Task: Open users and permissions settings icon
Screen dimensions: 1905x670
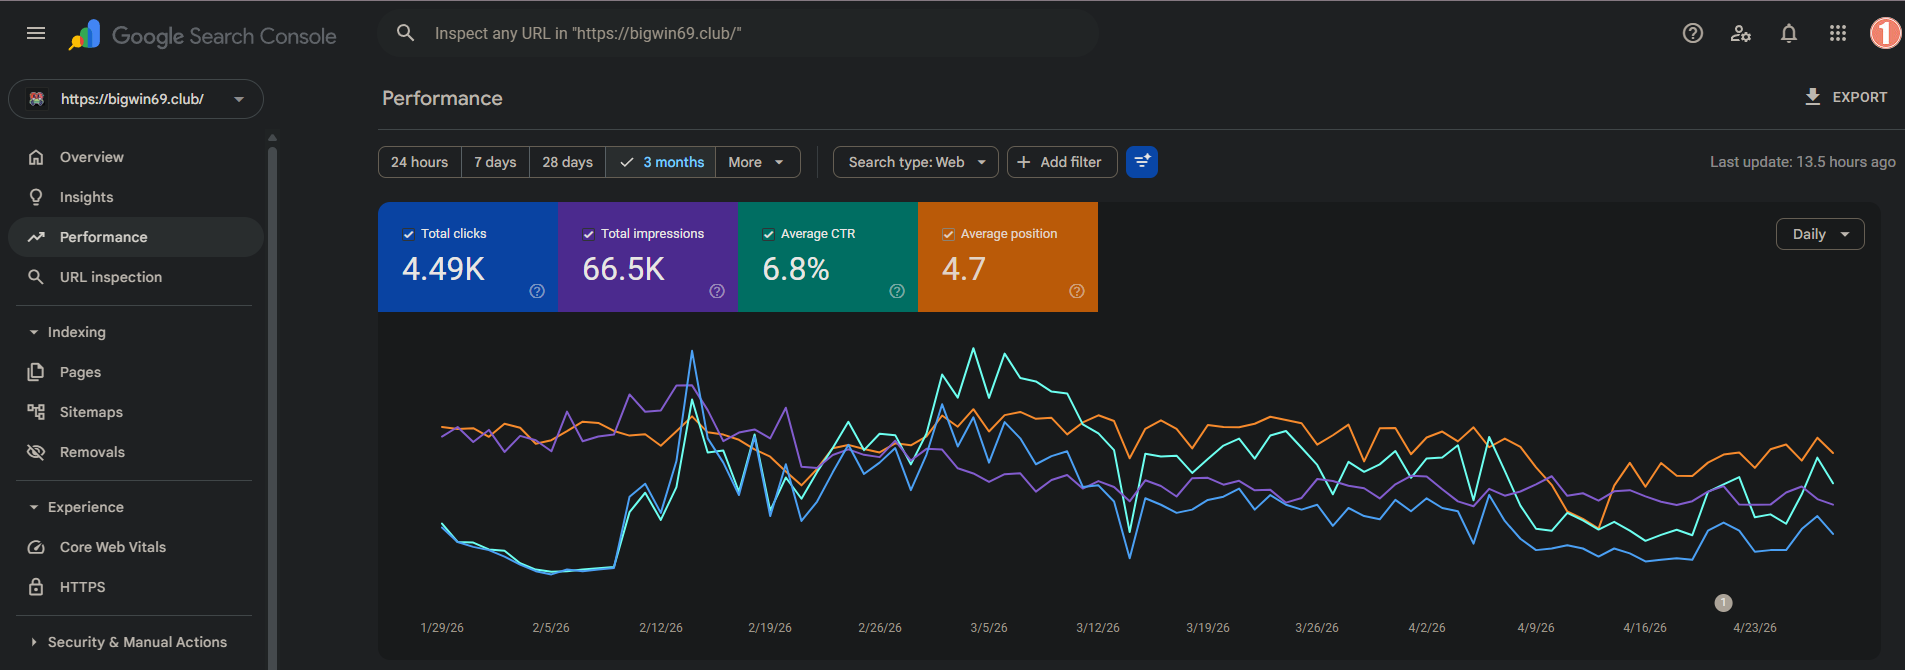Action: pyautogui.click(x=1741, y=33)
